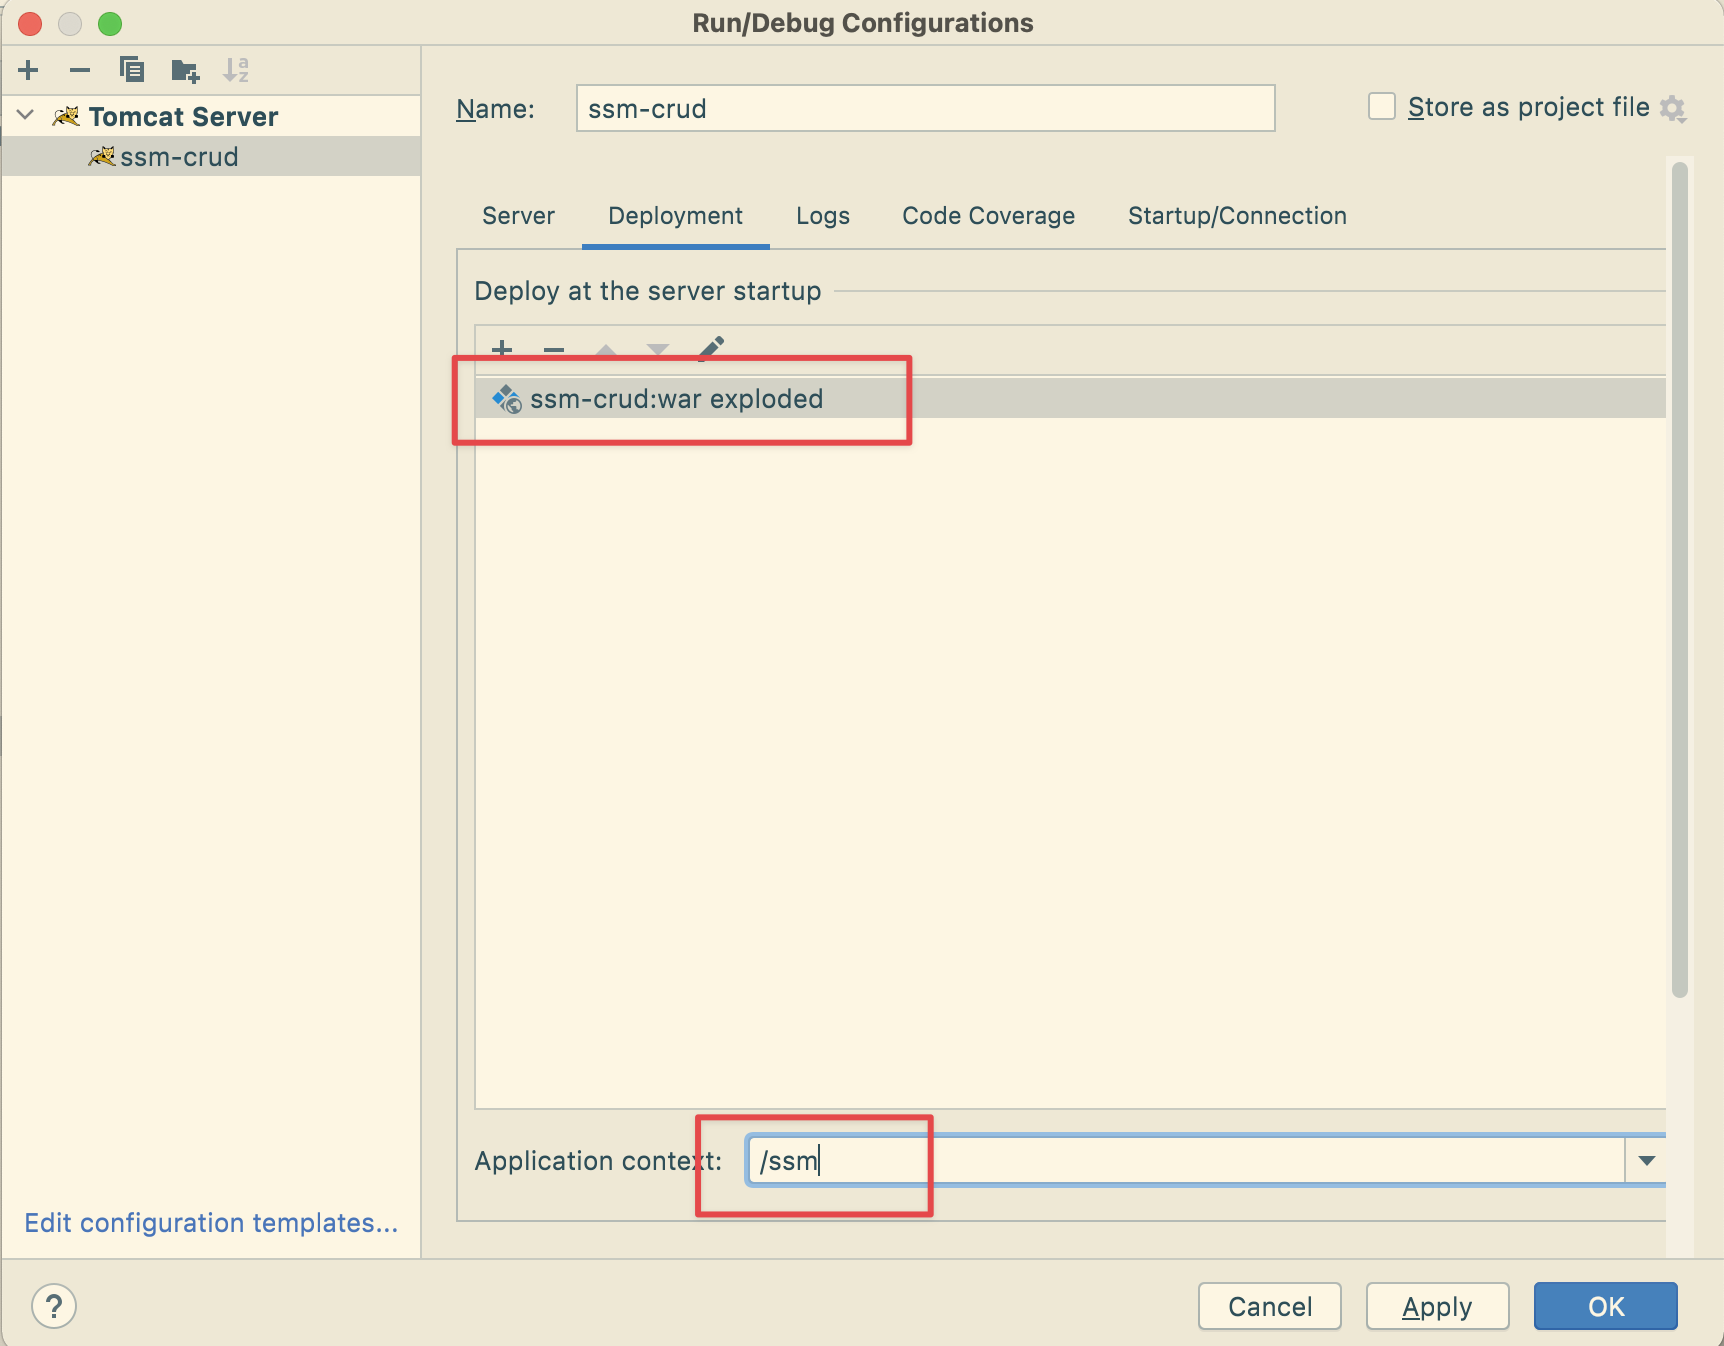Enable Store as project file checkbox

[x=1382, y=106]
